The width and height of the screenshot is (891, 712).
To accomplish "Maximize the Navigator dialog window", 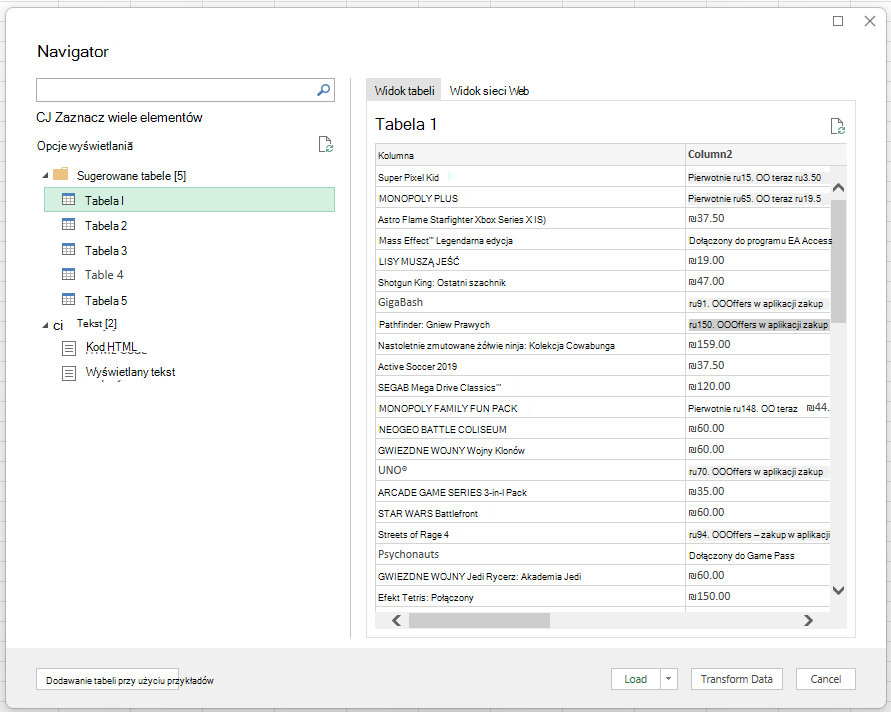I will click(x=838, y=21).
